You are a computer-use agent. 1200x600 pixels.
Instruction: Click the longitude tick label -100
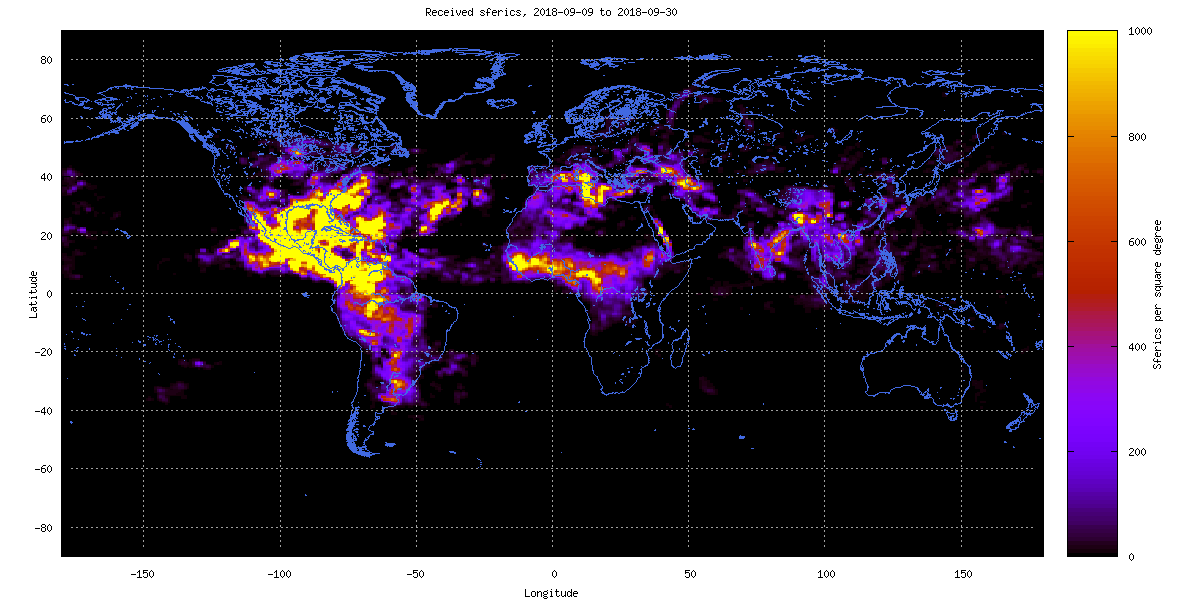(279, 575)
